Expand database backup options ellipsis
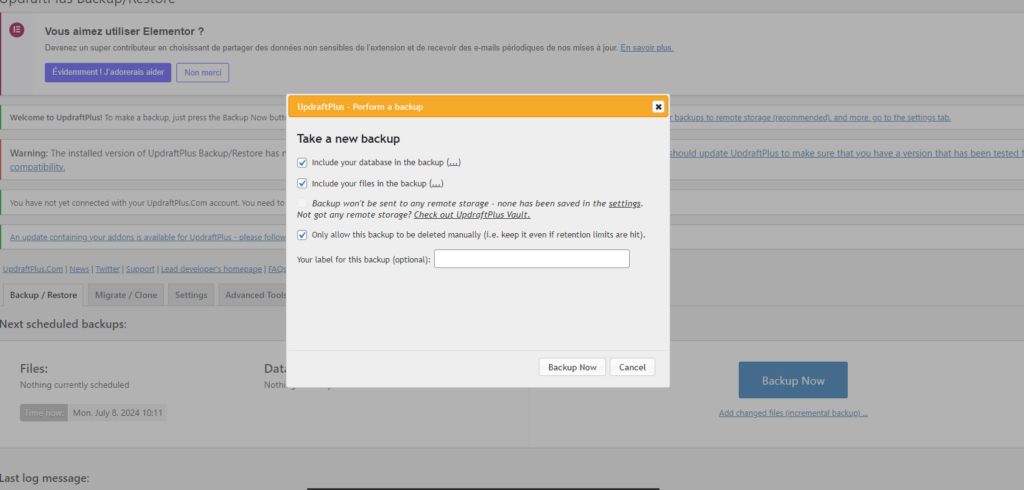The height and width of the screenshot is (490, 1024). pyautogui.click(x=453, y=162)
